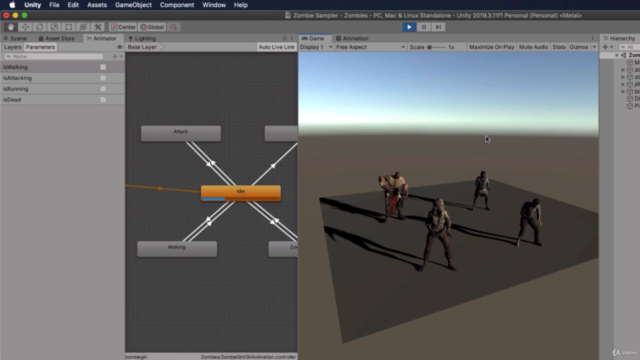Toggle the isAttacking parameter checkbox
This screenshot has width=640, height=360.
[103, 78]
